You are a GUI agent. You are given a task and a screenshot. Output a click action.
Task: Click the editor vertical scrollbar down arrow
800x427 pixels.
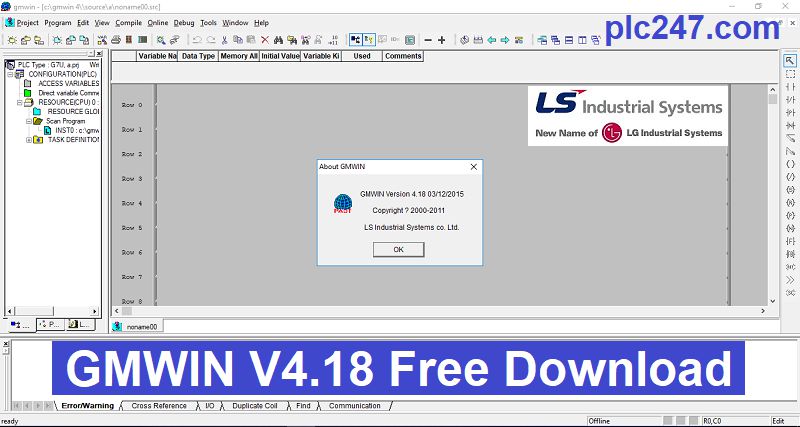[773, 301]
